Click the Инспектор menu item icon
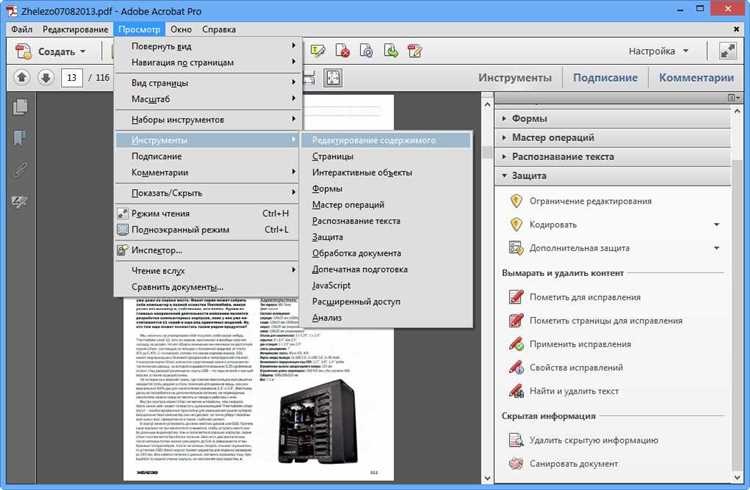 [123, 250]
